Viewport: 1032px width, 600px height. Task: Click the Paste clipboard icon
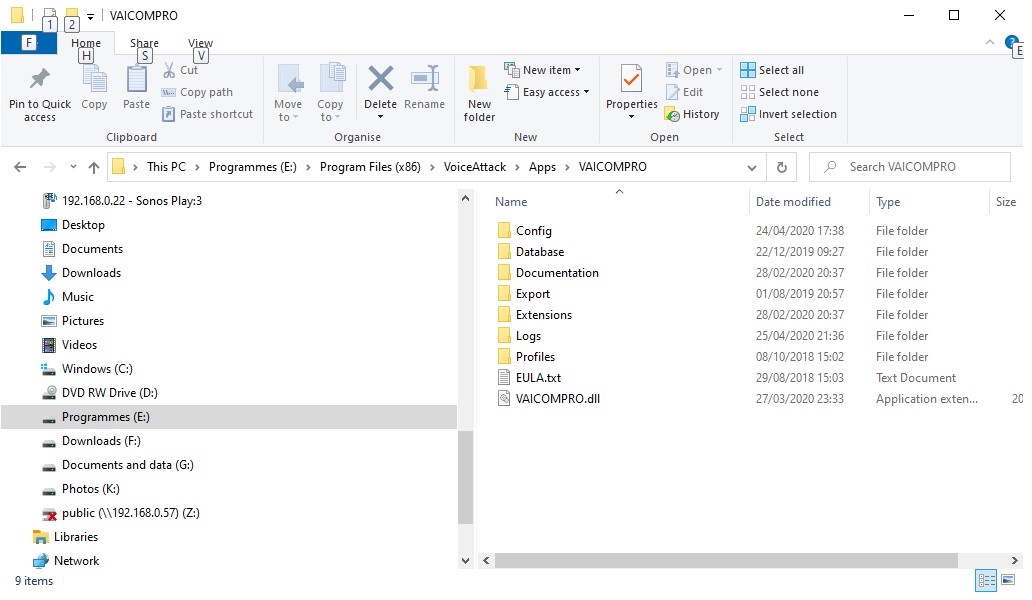[x=136, y=80]
